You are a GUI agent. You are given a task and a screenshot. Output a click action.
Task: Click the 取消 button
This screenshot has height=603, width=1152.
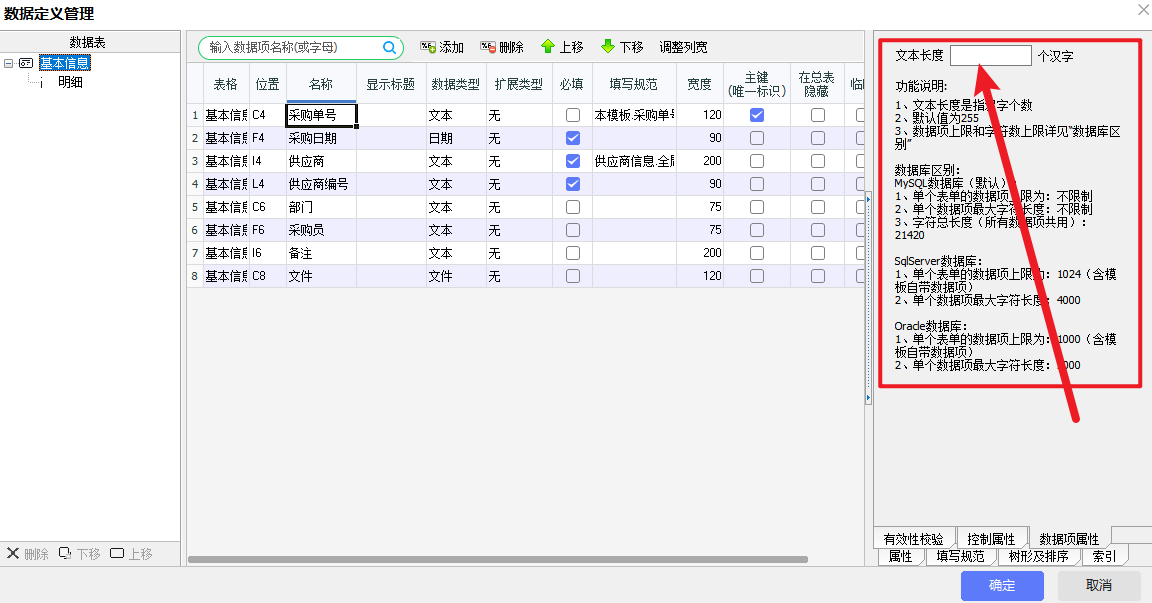pyautogui.click(x=1099, y=585)
